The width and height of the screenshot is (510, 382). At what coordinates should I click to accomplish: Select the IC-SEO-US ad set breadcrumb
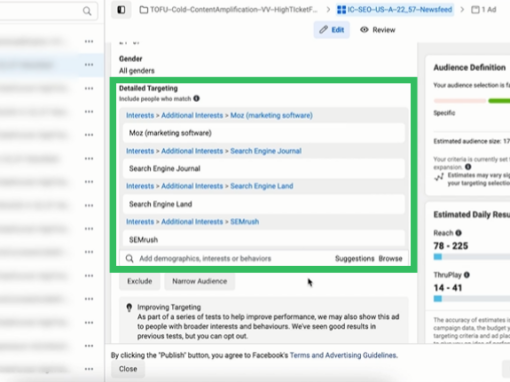395,10
